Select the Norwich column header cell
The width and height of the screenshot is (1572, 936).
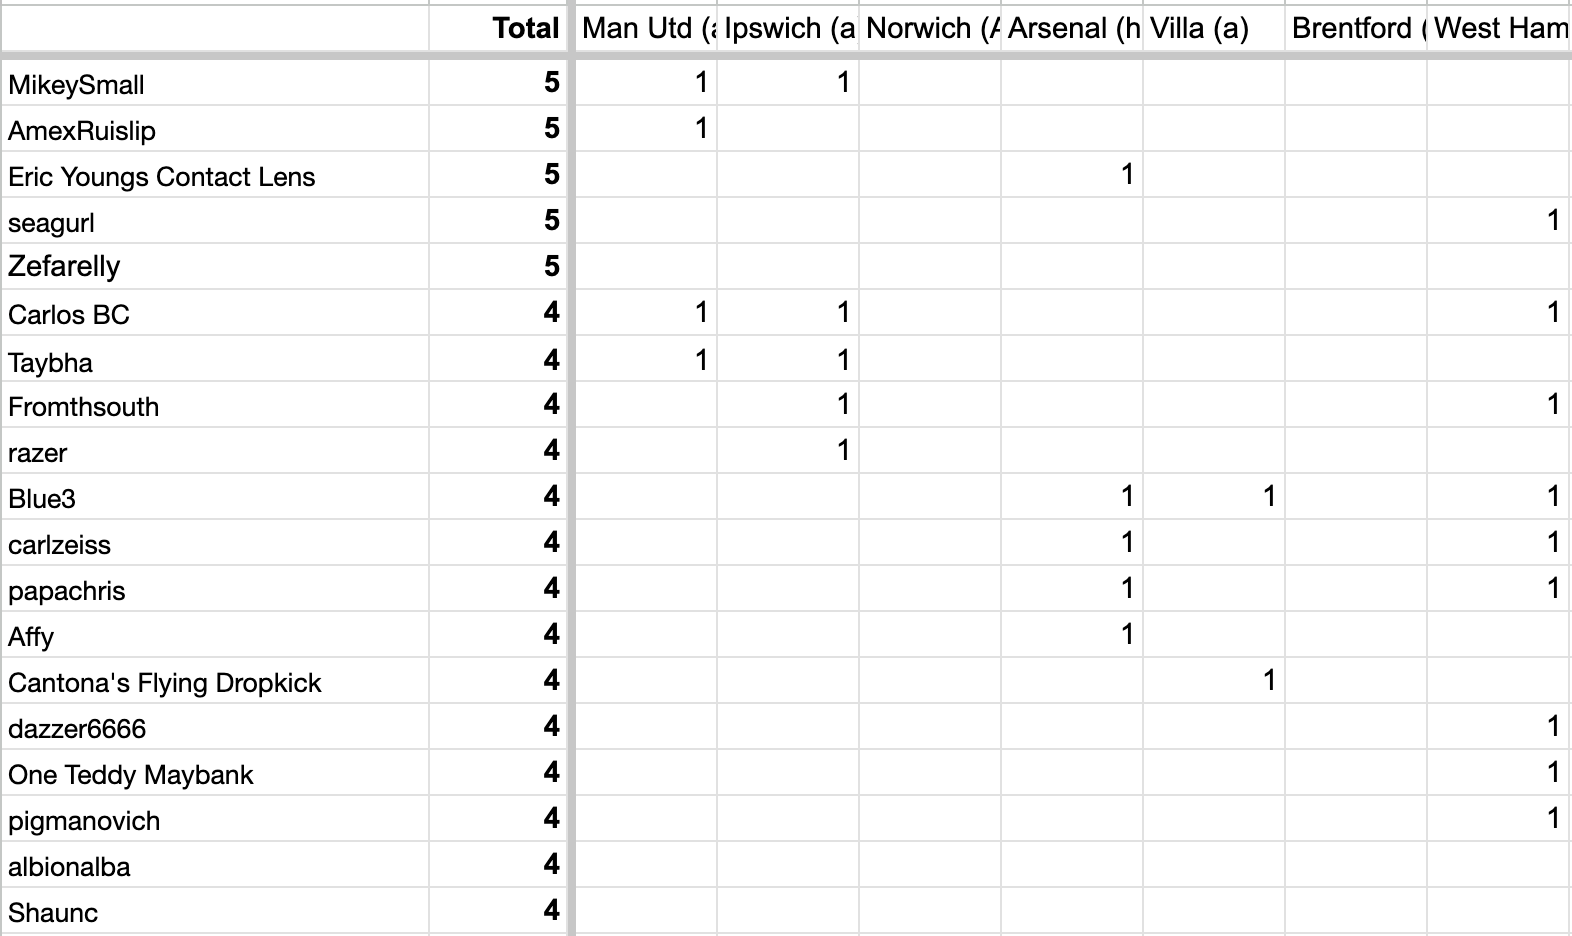(x=930, y=28)
